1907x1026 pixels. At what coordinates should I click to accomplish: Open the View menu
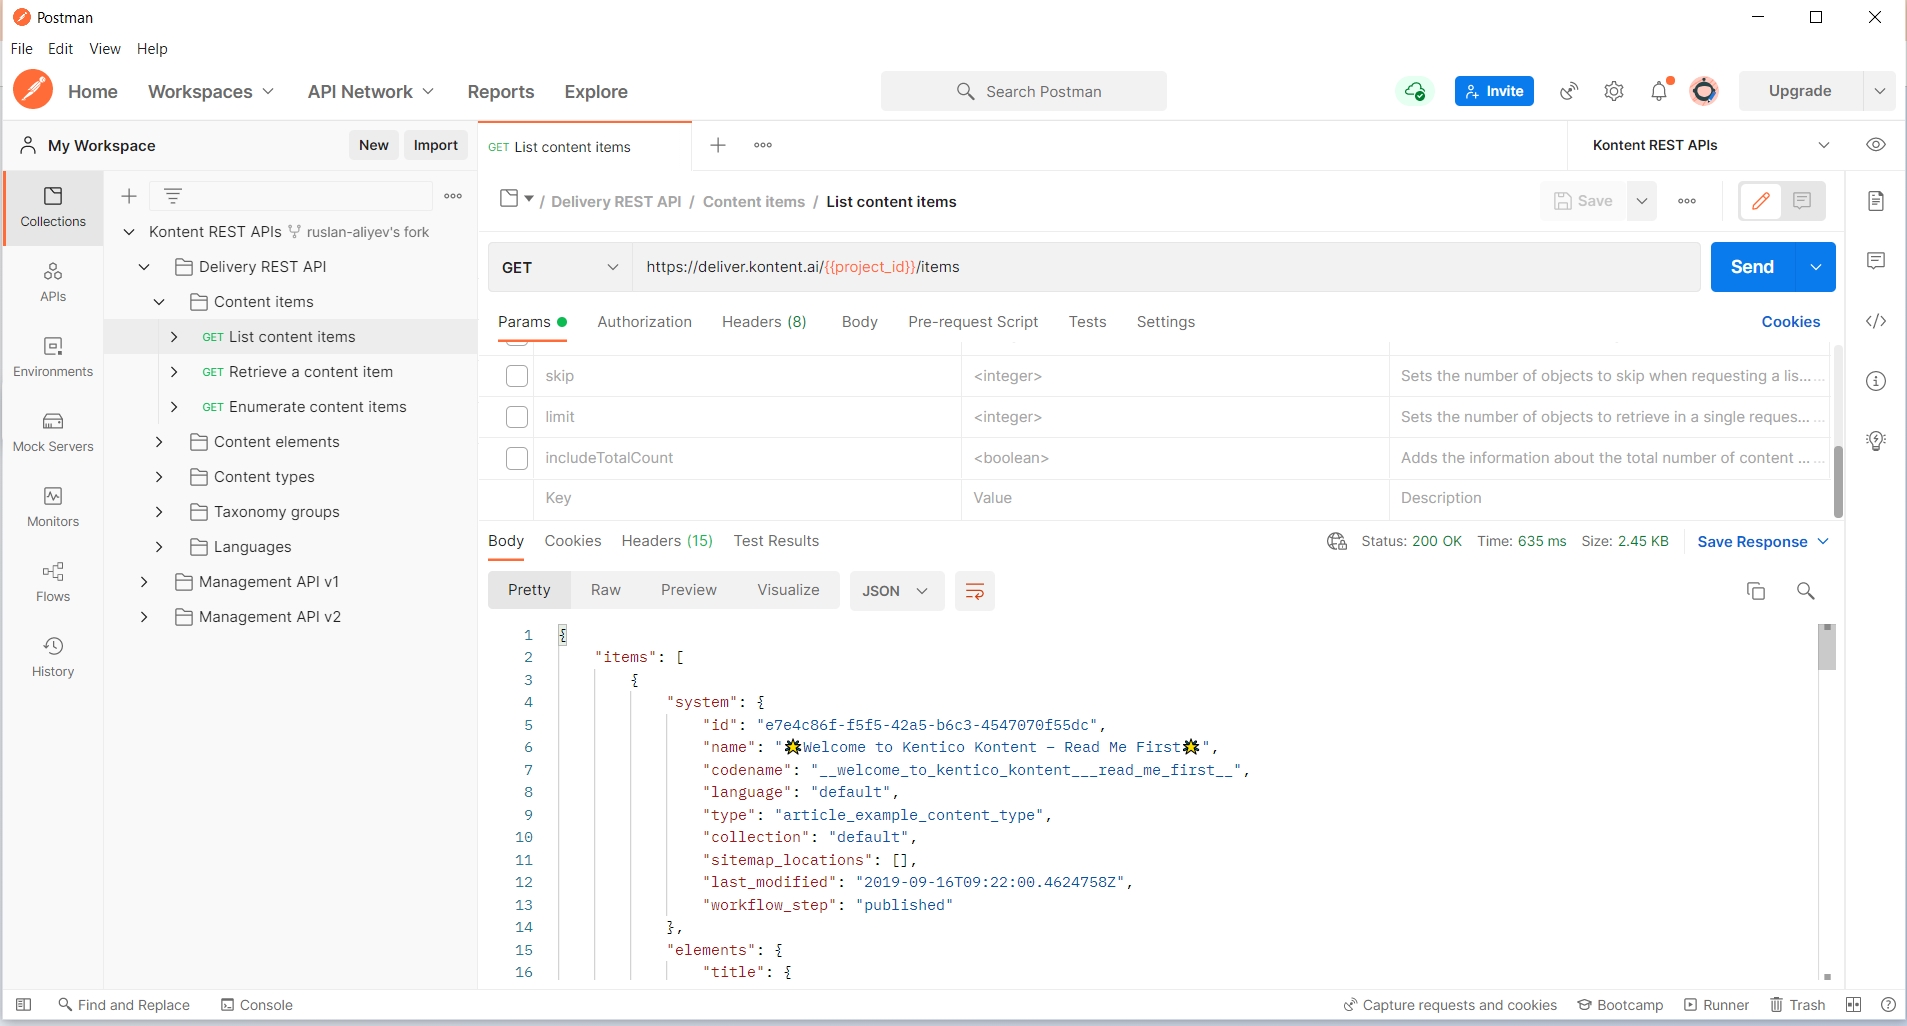[104, 49]
